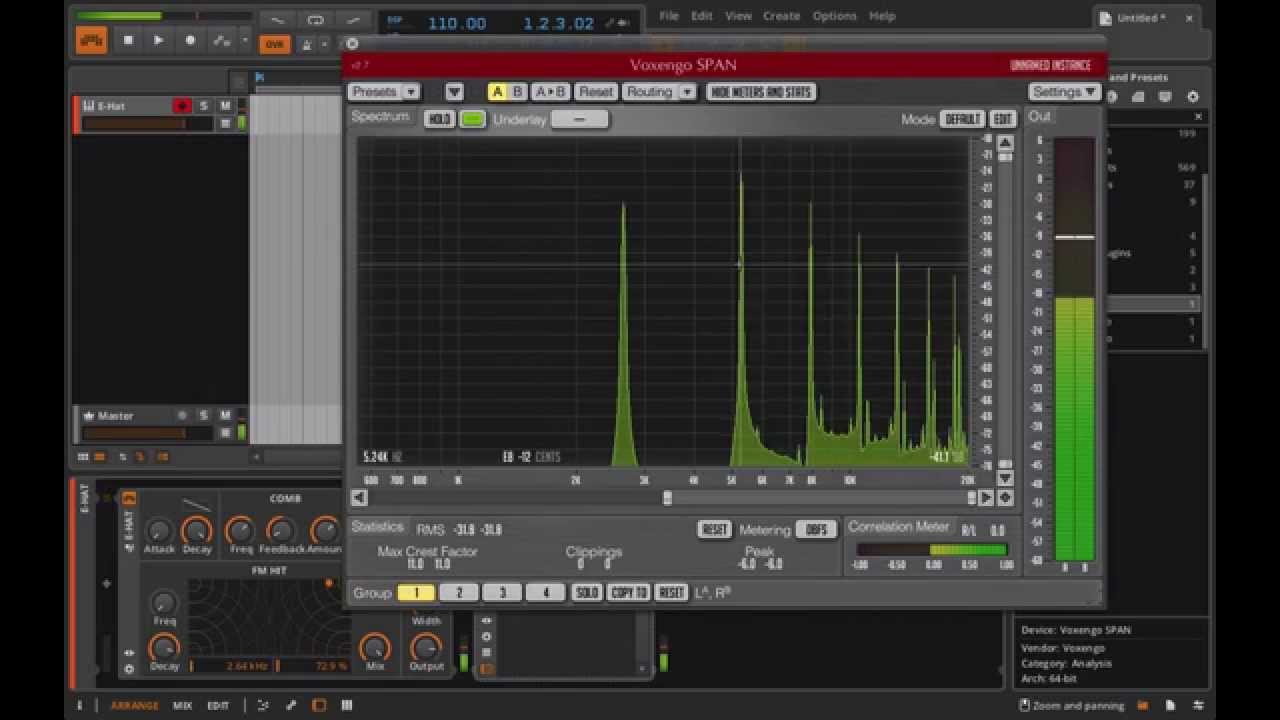Image resolution: width=1280 pixels, height=720 pixels.
Task: Mute the E-Hat track
Action: click(225, 106)
